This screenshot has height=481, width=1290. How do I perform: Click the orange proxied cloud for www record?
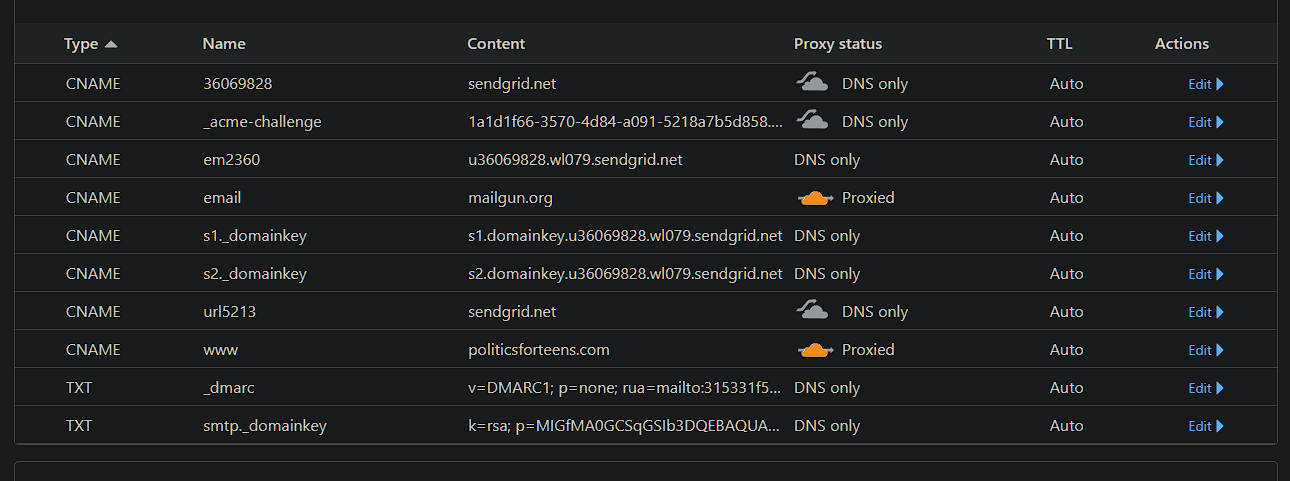(816, 350)
